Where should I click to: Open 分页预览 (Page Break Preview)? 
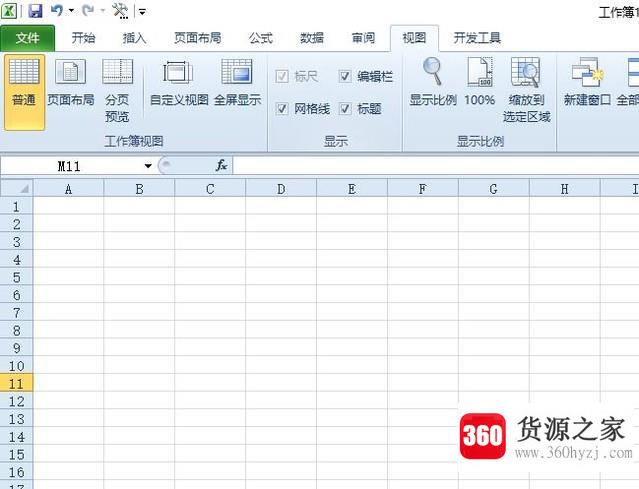pos(117,90)
